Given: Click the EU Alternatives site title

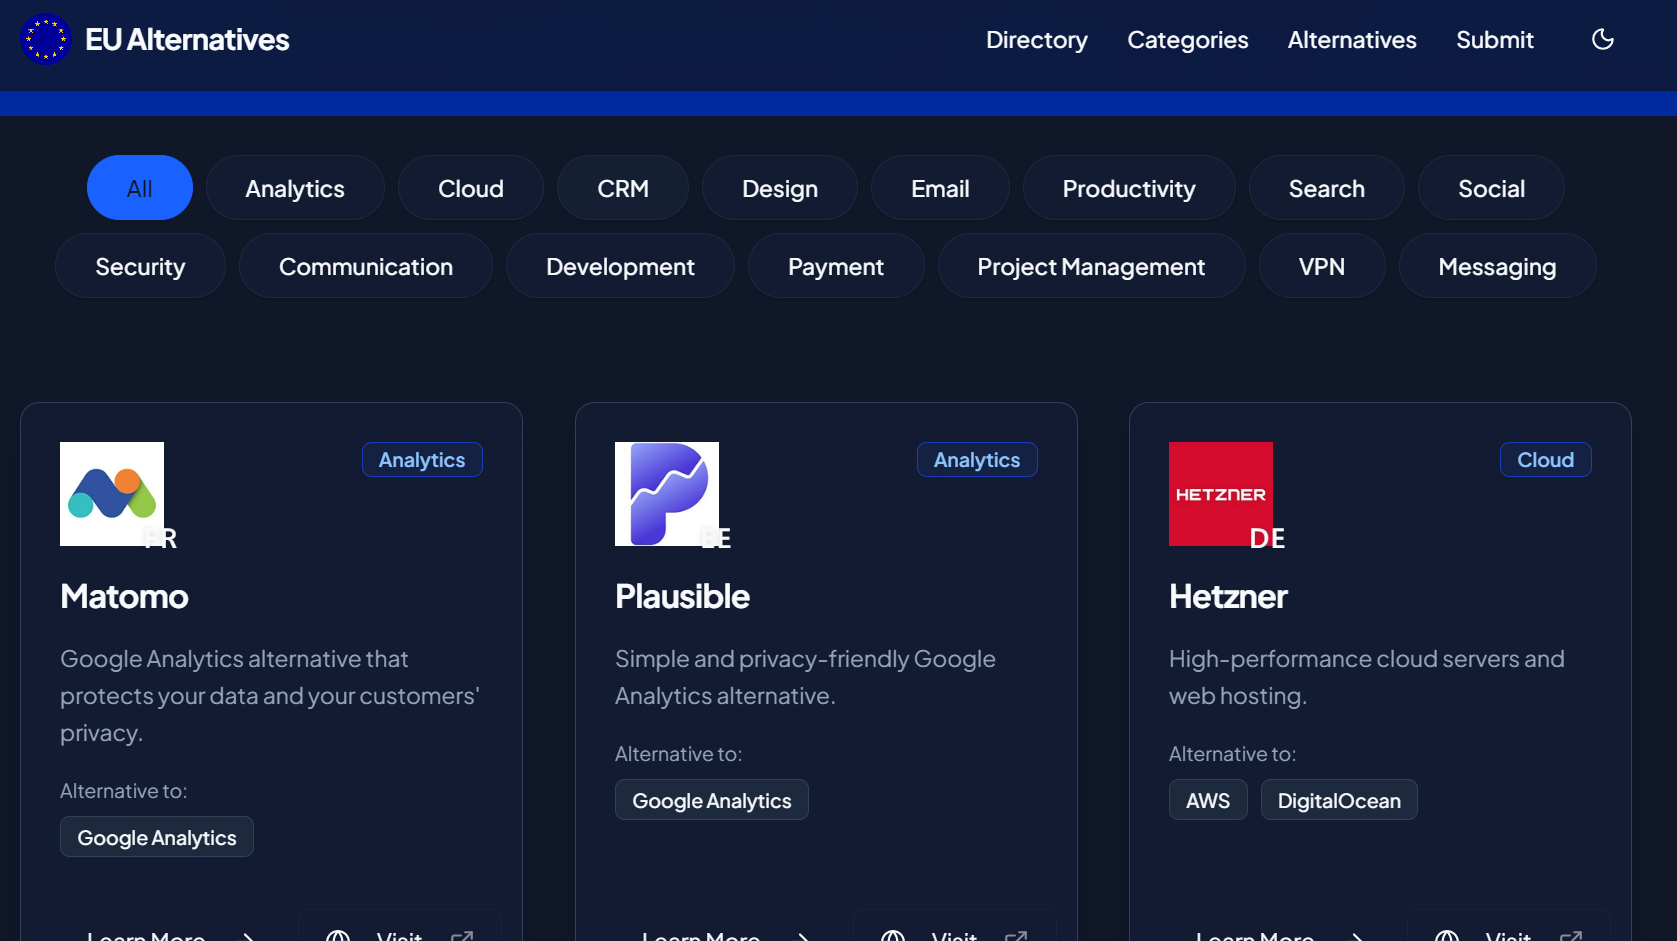Looking at the screenshot, I should coord(187,40).
